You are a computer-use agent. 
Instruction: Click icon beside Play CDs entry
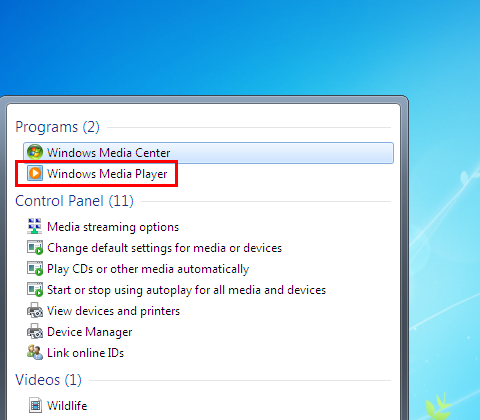pyautogui.click(x=35, y=269)
